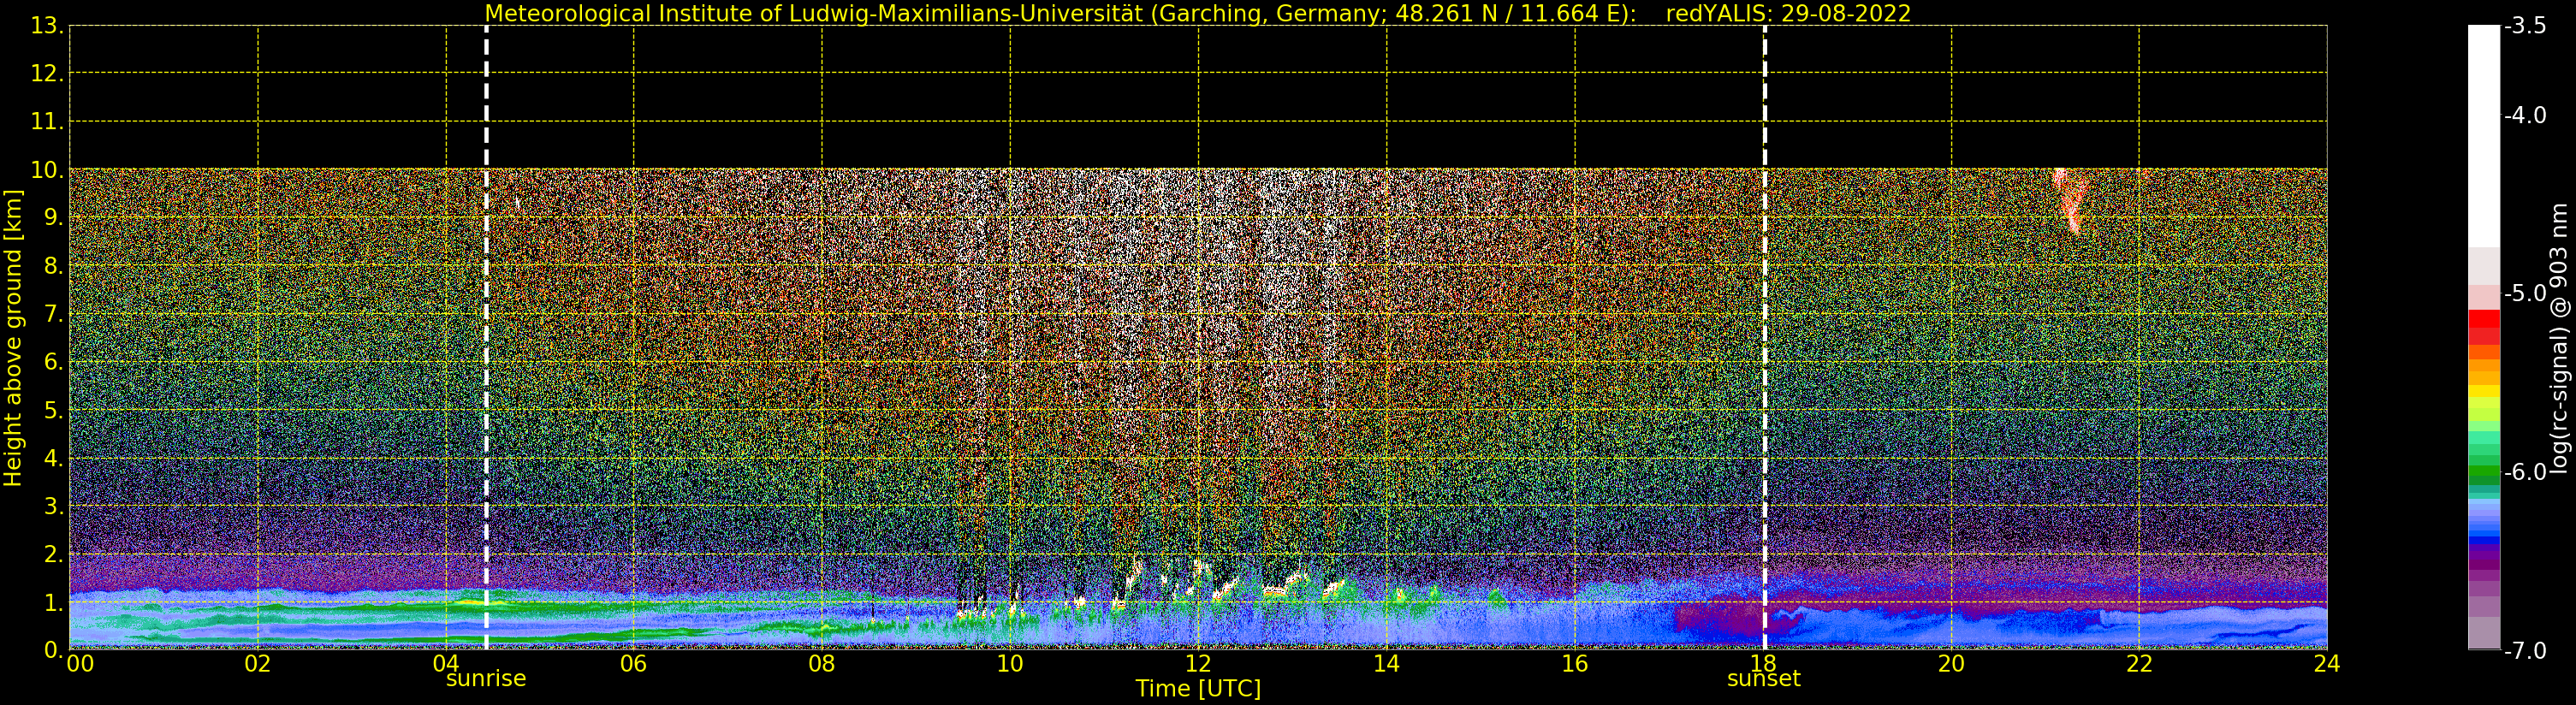
Task: Click the '7.' height axis tick label
Action: (x=53, y=314)
